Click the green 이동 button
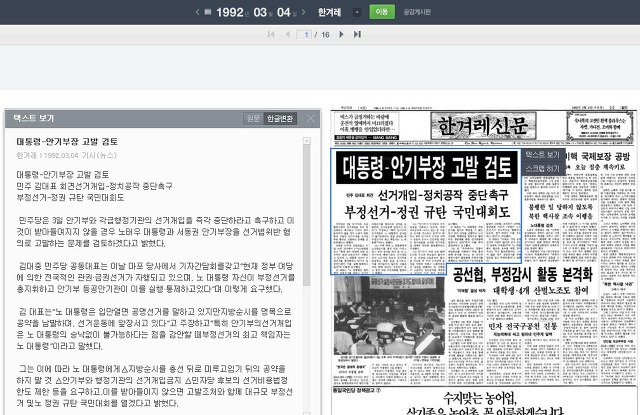Image resolution: width=640 pixels, height=415 pixels. (382, 12)
